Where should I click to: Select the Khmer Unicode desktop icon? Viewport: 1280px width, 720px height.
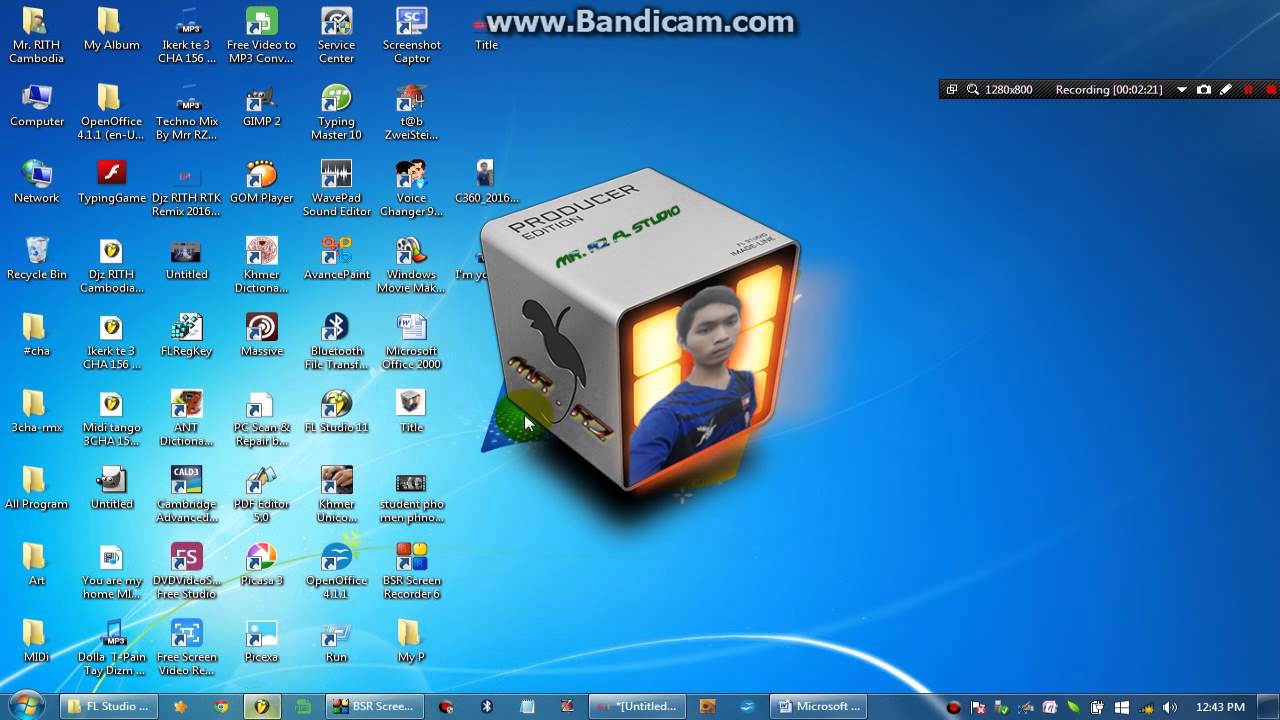336,495
